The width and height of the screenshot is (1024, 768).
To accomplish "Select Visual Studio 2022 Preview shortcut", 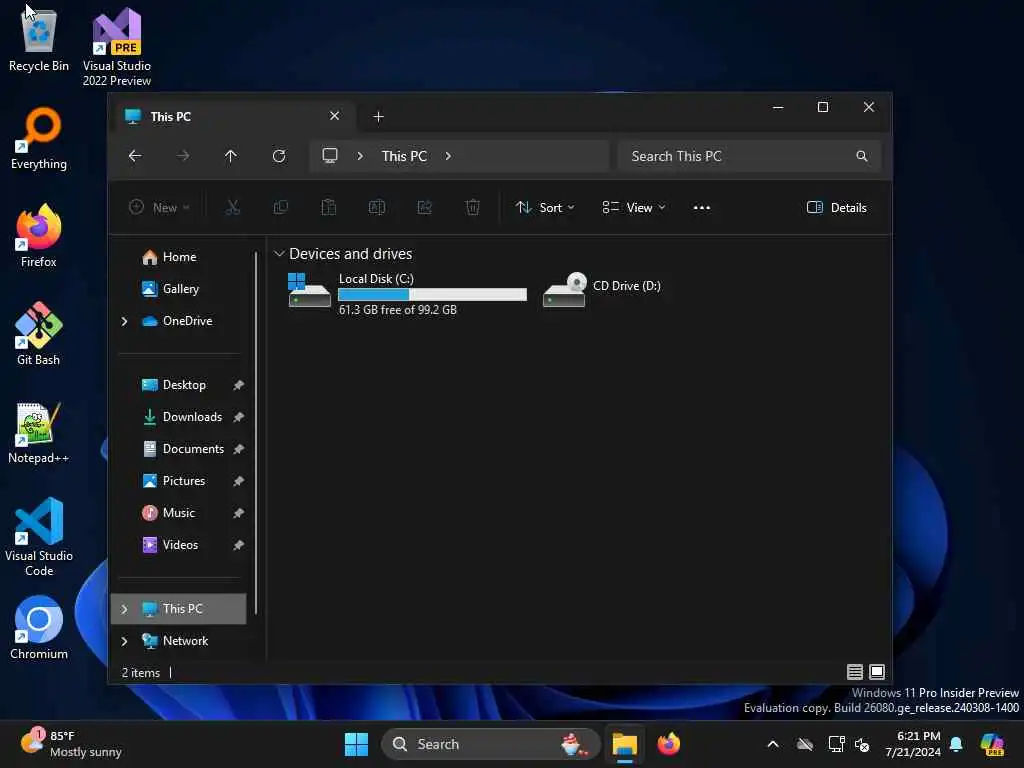I will click(x=117, y=47).
